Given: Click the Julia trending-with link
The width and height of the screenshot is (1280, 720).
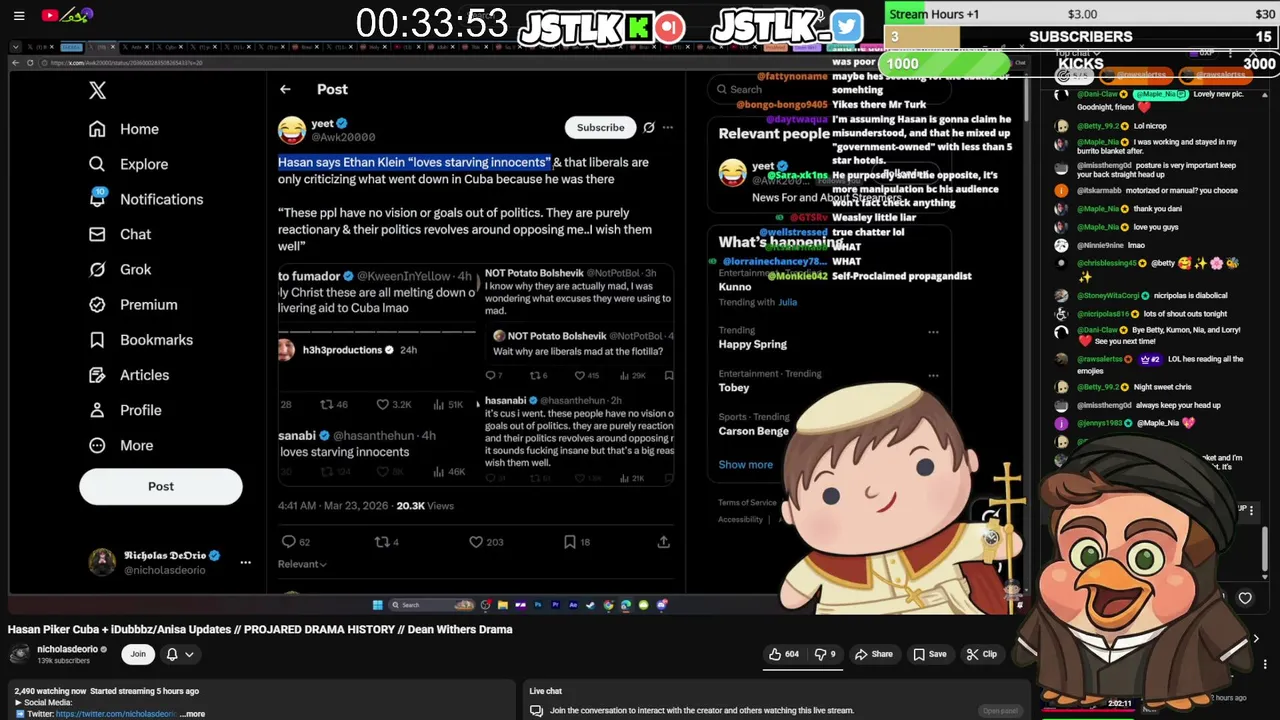Looking at the screenshot, I should point(788,302).
